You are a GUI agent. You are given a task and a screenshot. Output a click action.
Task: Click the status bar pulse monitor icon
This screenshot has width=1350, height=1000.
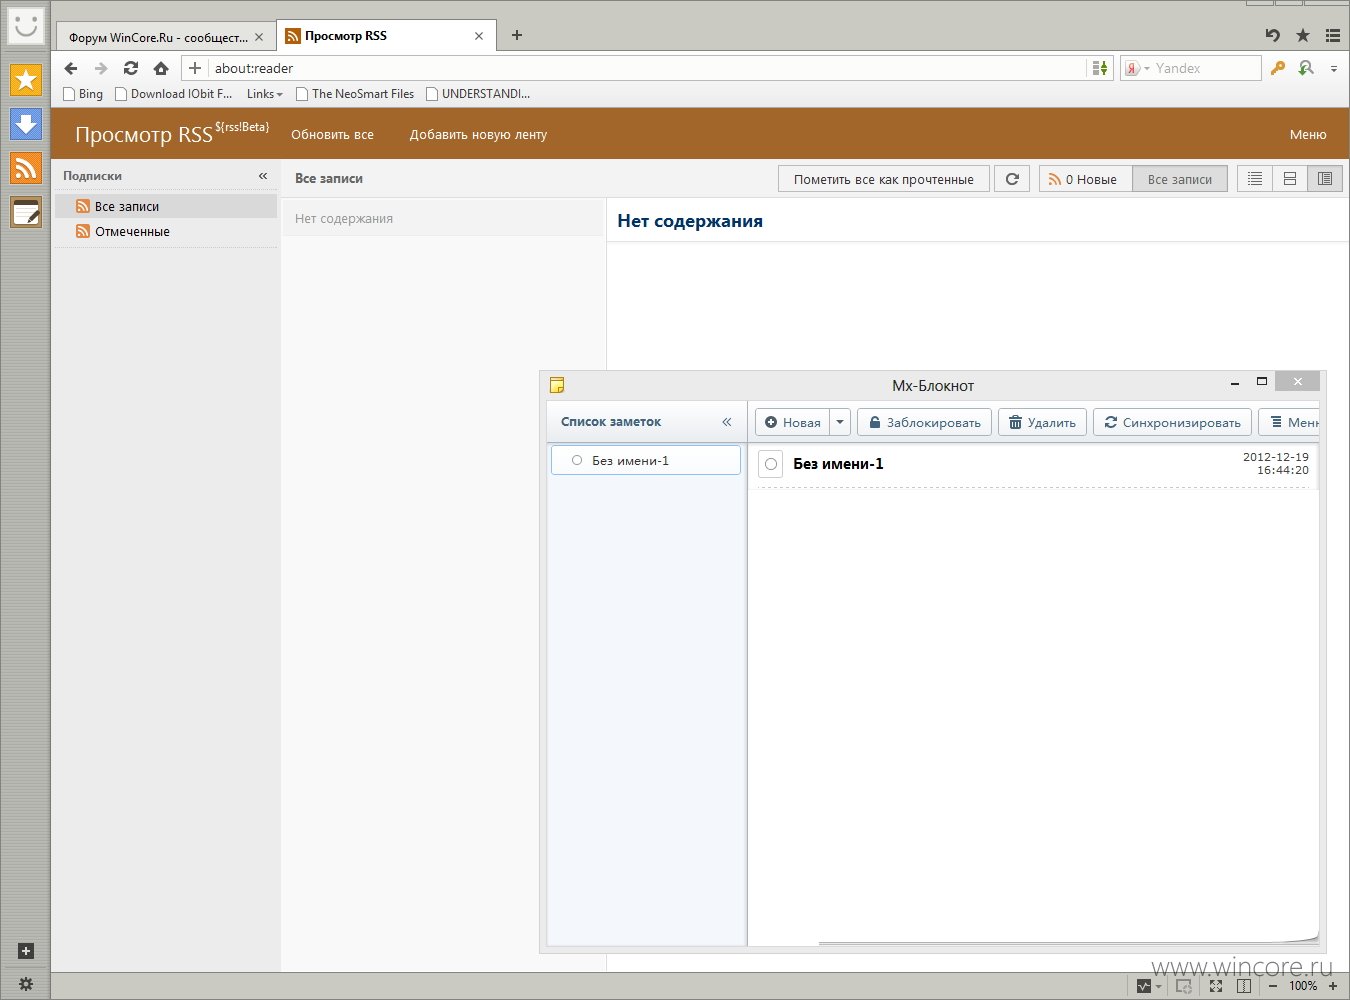1144,986
